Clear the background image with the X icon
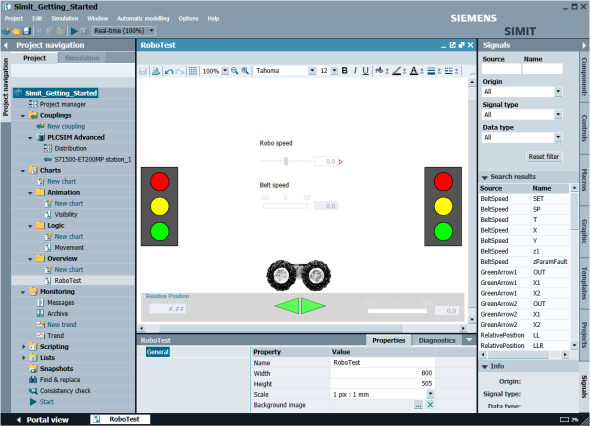 tap(430, 405)
